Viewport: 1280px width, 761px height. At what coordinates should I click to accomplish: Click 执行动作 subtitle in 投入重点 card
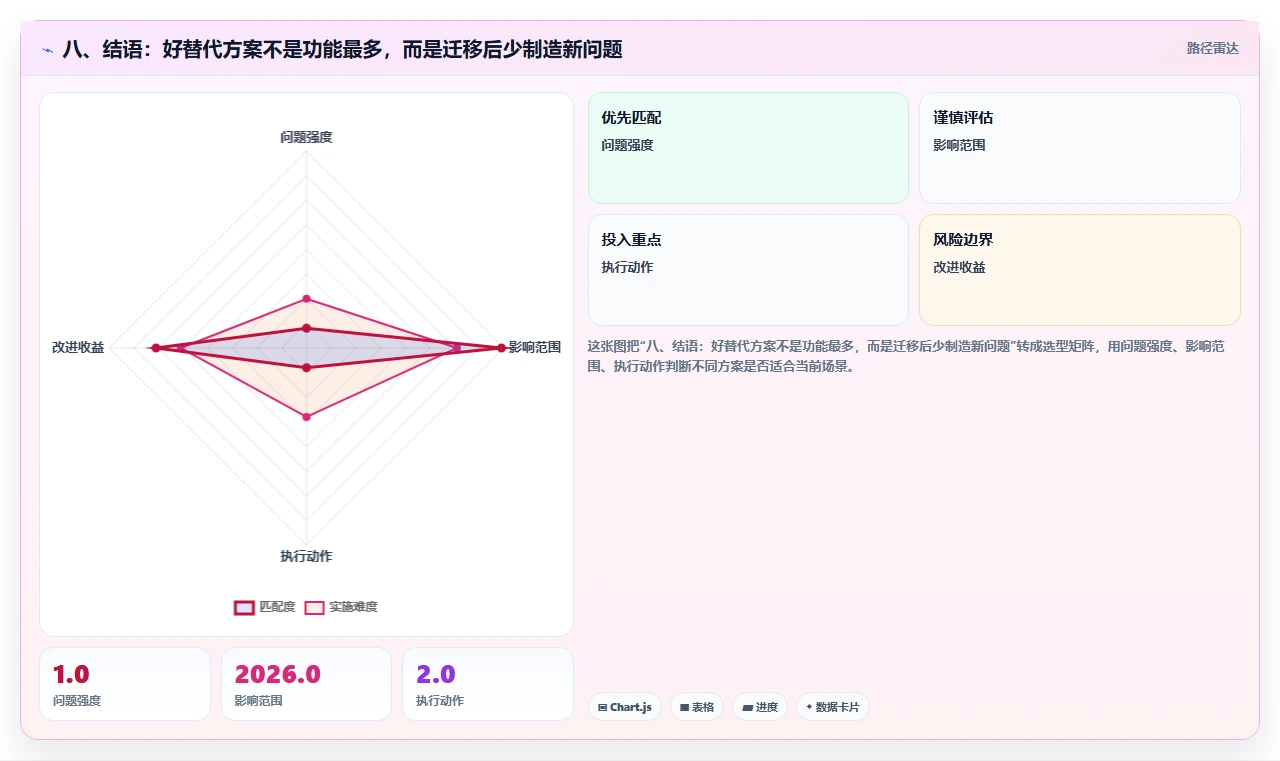(x=627, y=267)
